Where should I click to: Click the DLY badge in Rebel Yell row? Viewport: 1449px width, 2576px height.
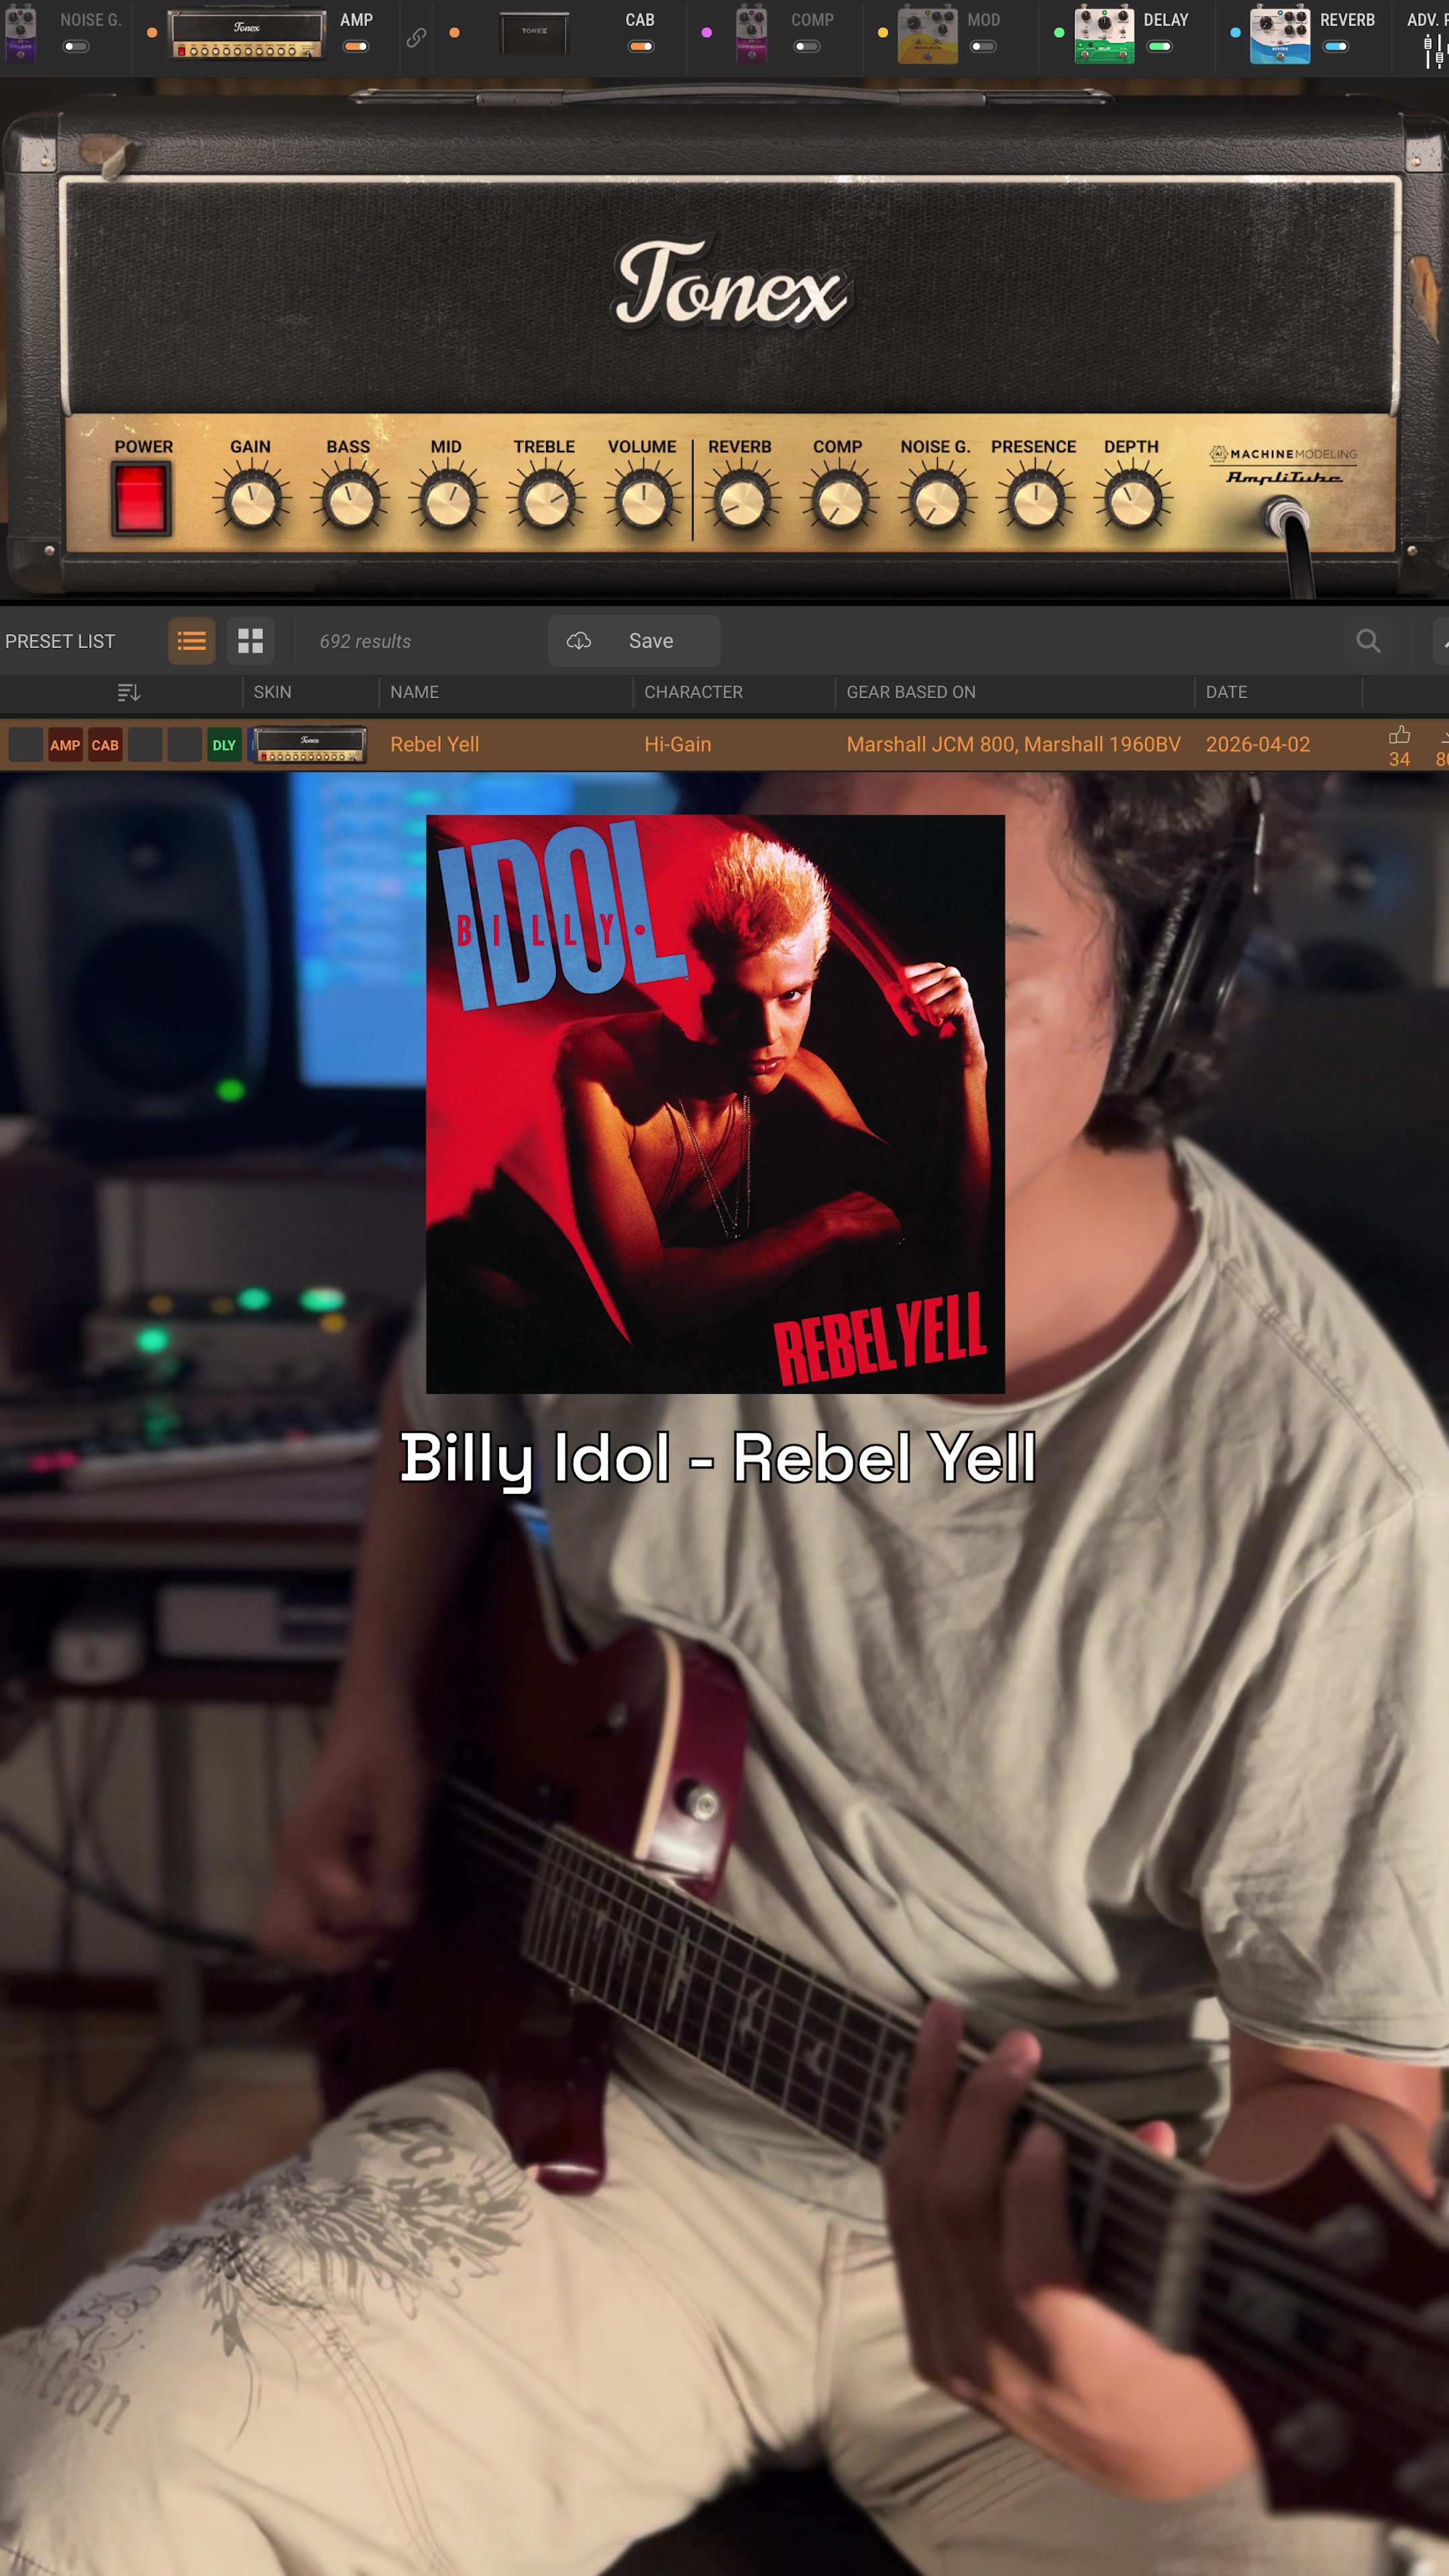[224, 745]
